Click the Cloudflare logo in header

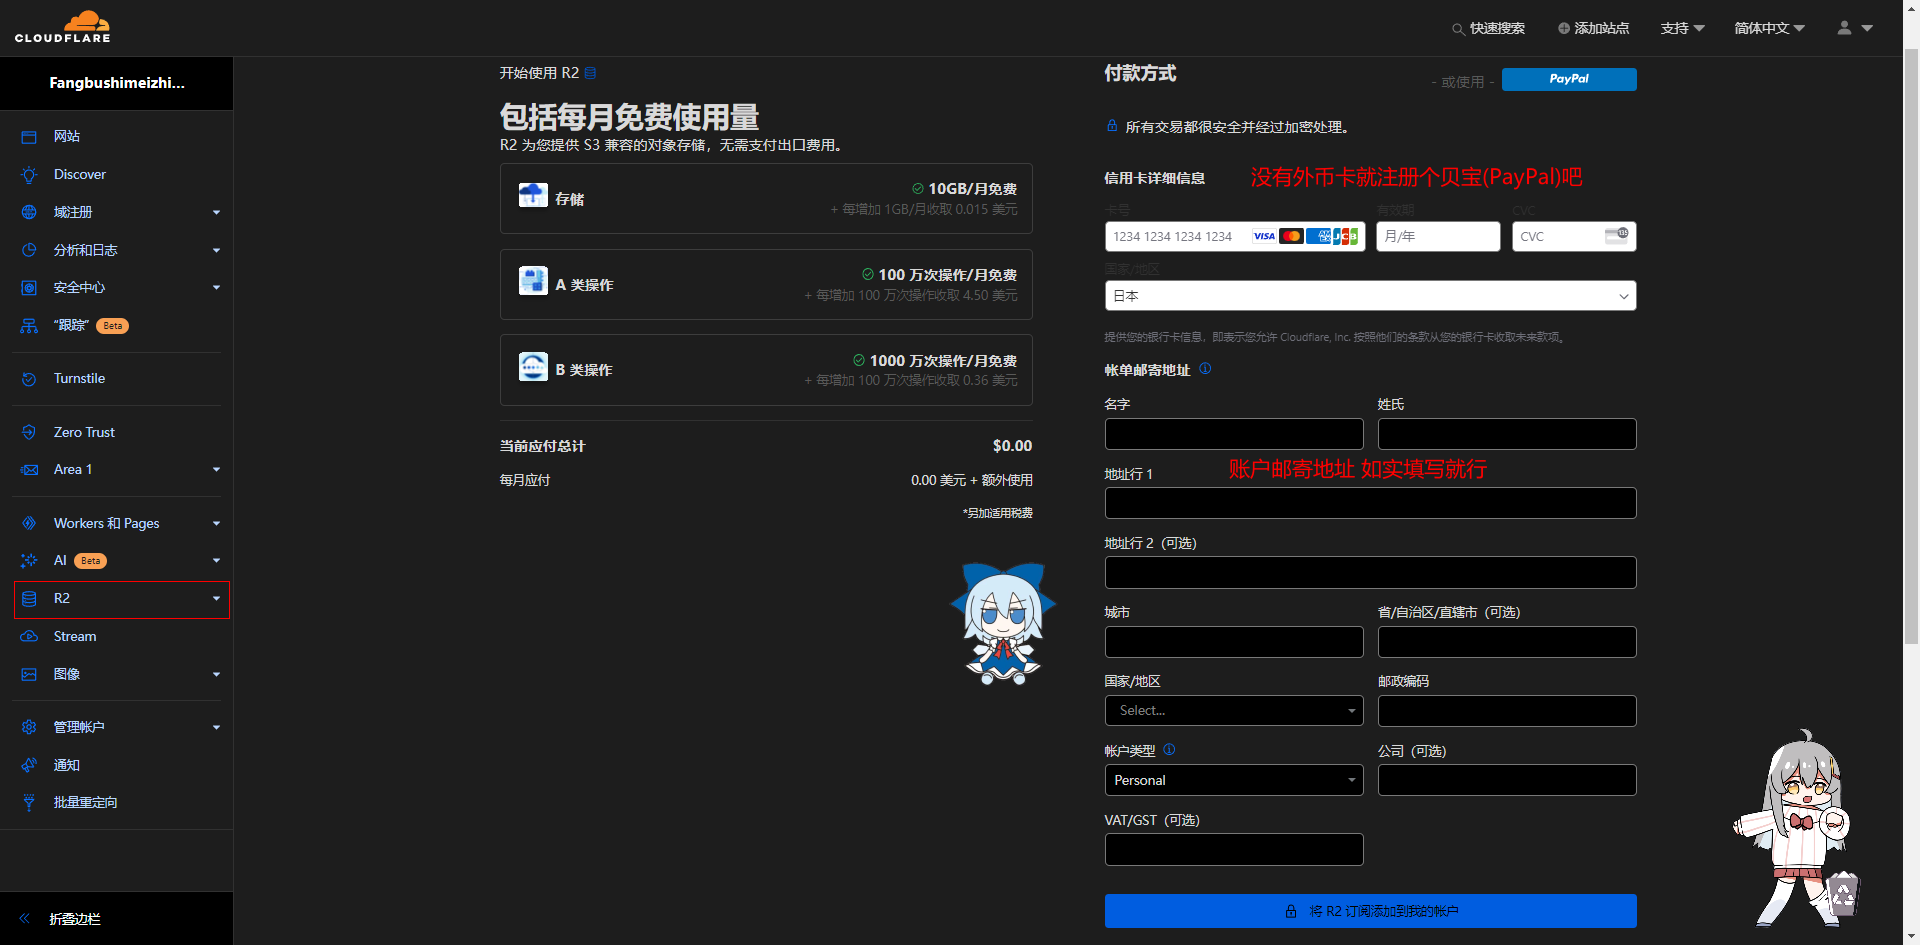(62, 27)
